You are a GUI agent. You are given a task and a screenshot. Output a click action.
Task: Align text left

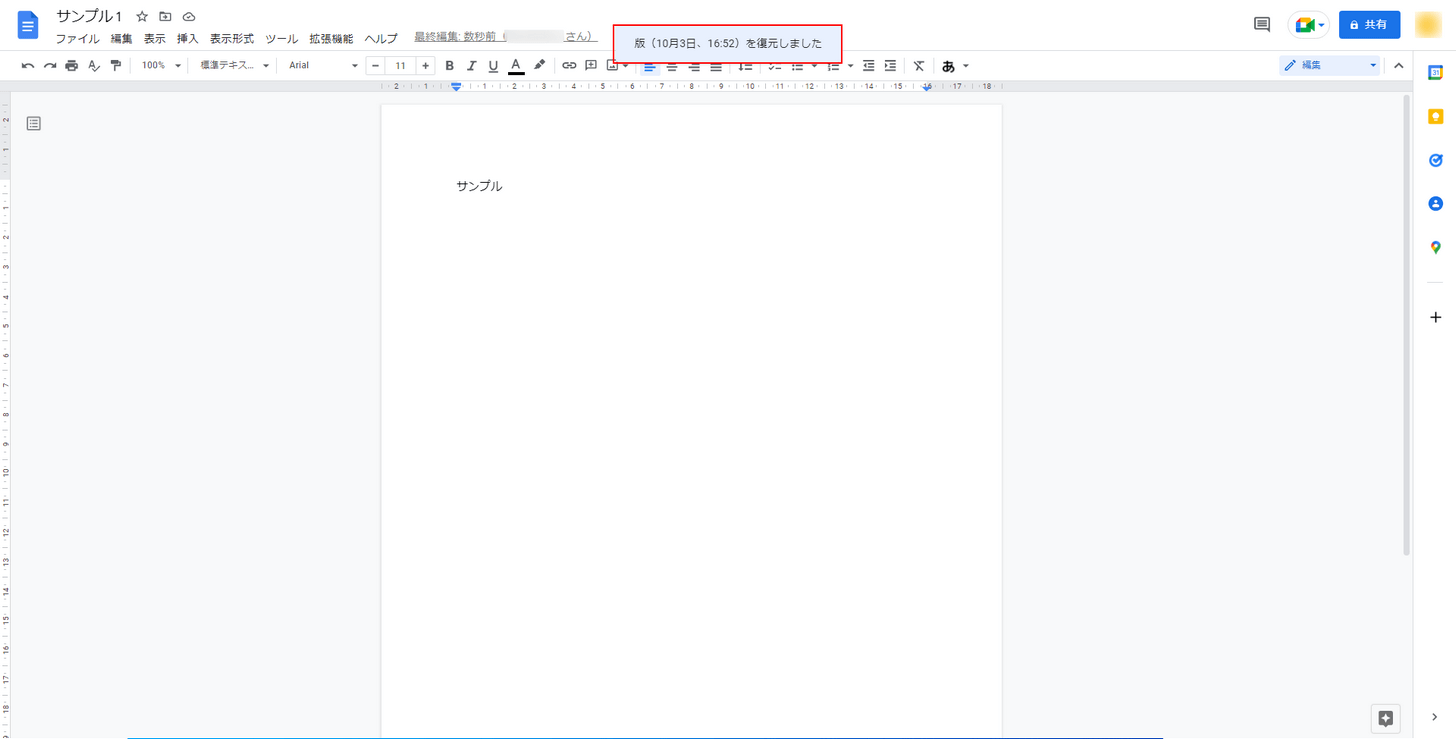point(650,66)
